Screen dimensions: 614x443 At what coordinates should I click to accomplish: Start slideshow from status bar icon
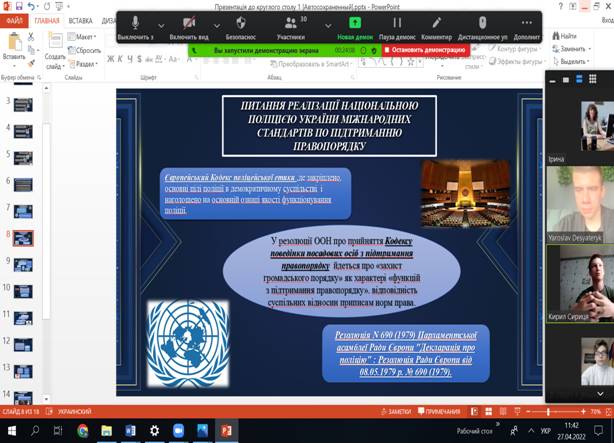[517, 411]
